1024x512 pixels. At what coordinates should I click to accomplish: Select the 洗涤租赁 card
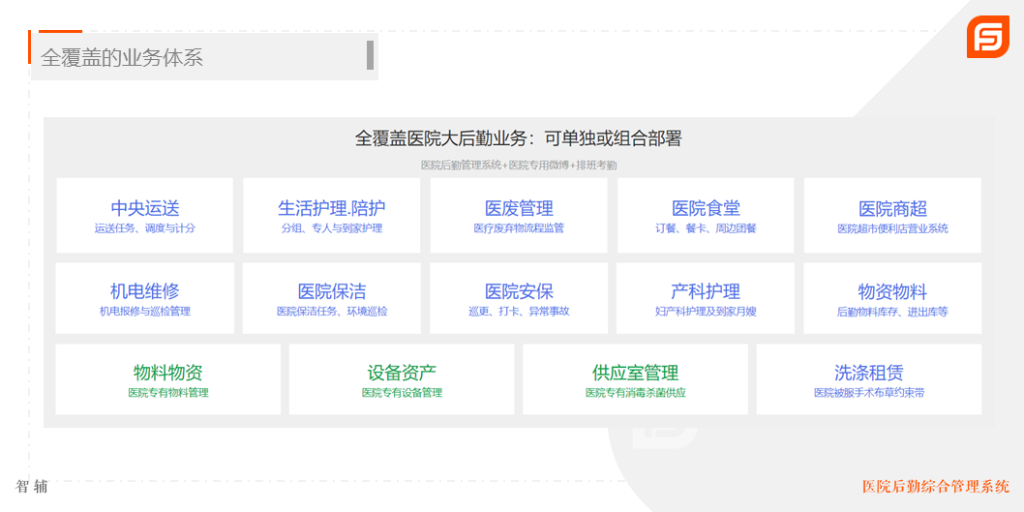(x=869, y=379)
